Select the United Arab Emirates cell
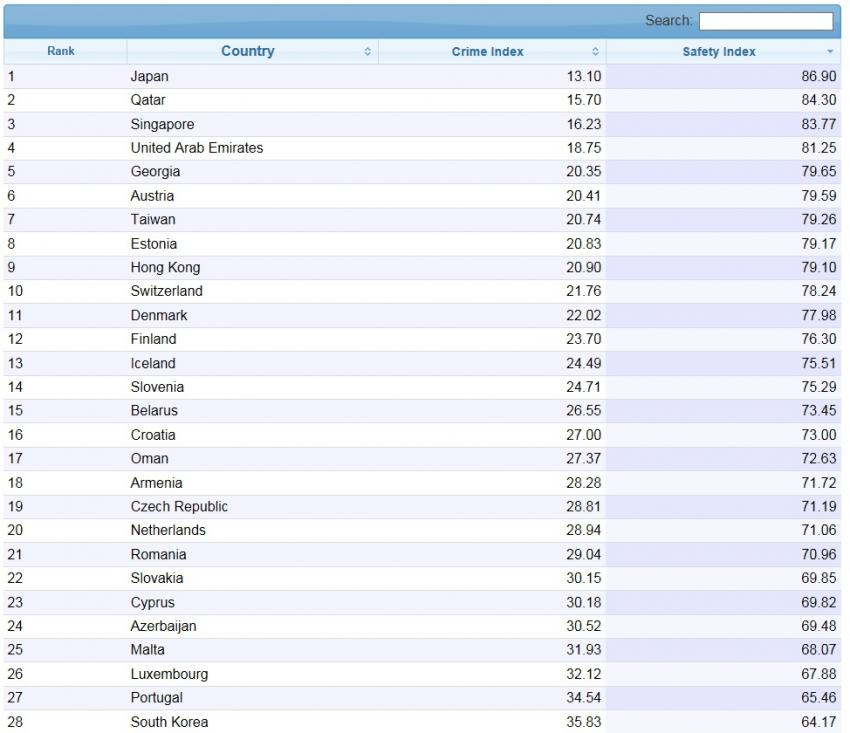 tap(253, 148)
